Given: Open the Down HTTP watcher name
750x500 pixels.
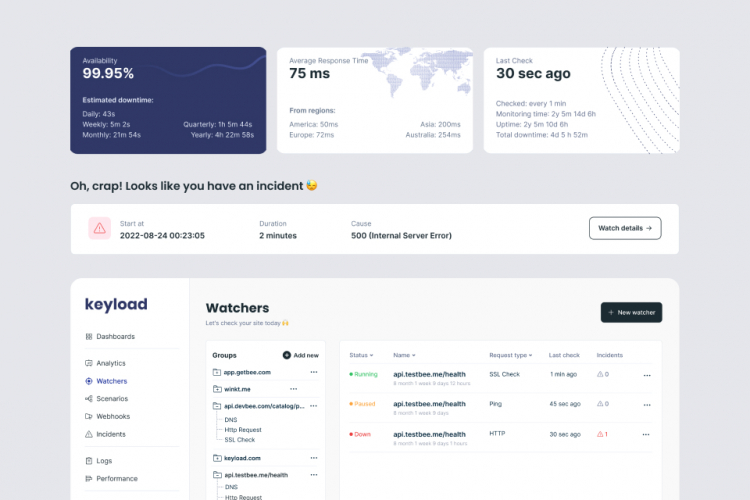Looking at the screenshot, I should (x=429, y=434).
